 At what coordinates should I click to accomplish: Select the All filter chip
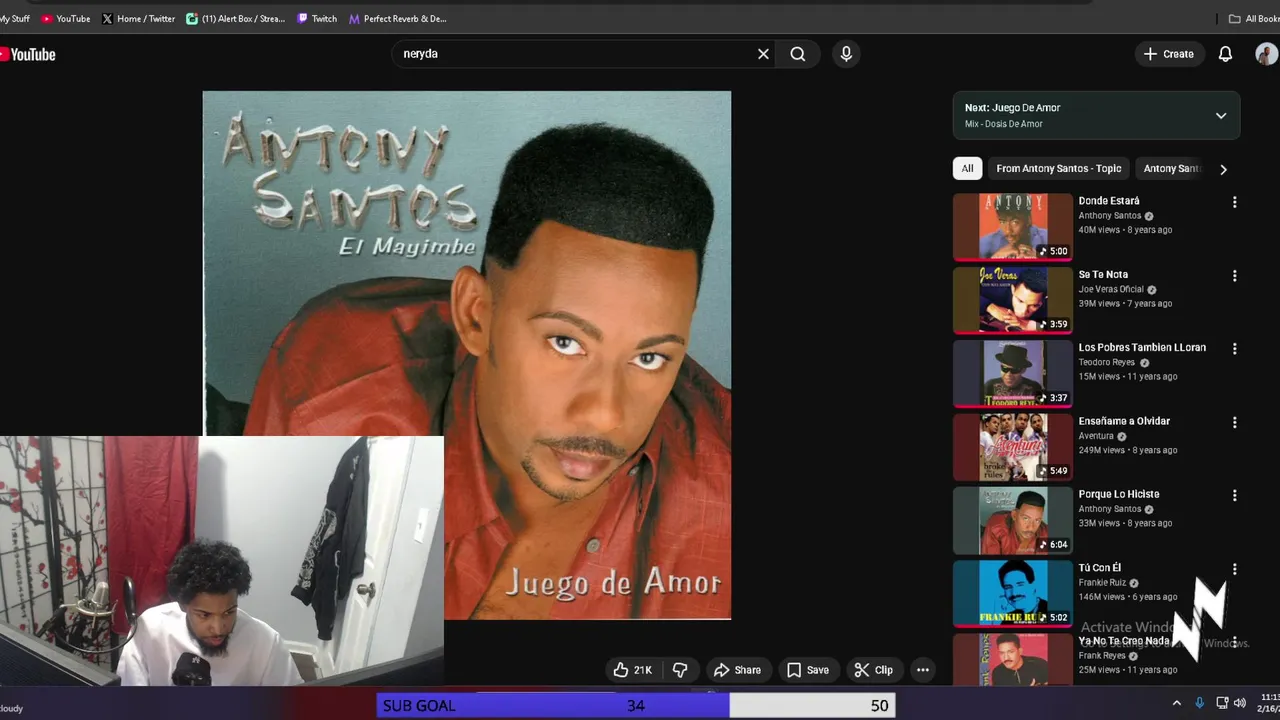(x=967, y=169)
